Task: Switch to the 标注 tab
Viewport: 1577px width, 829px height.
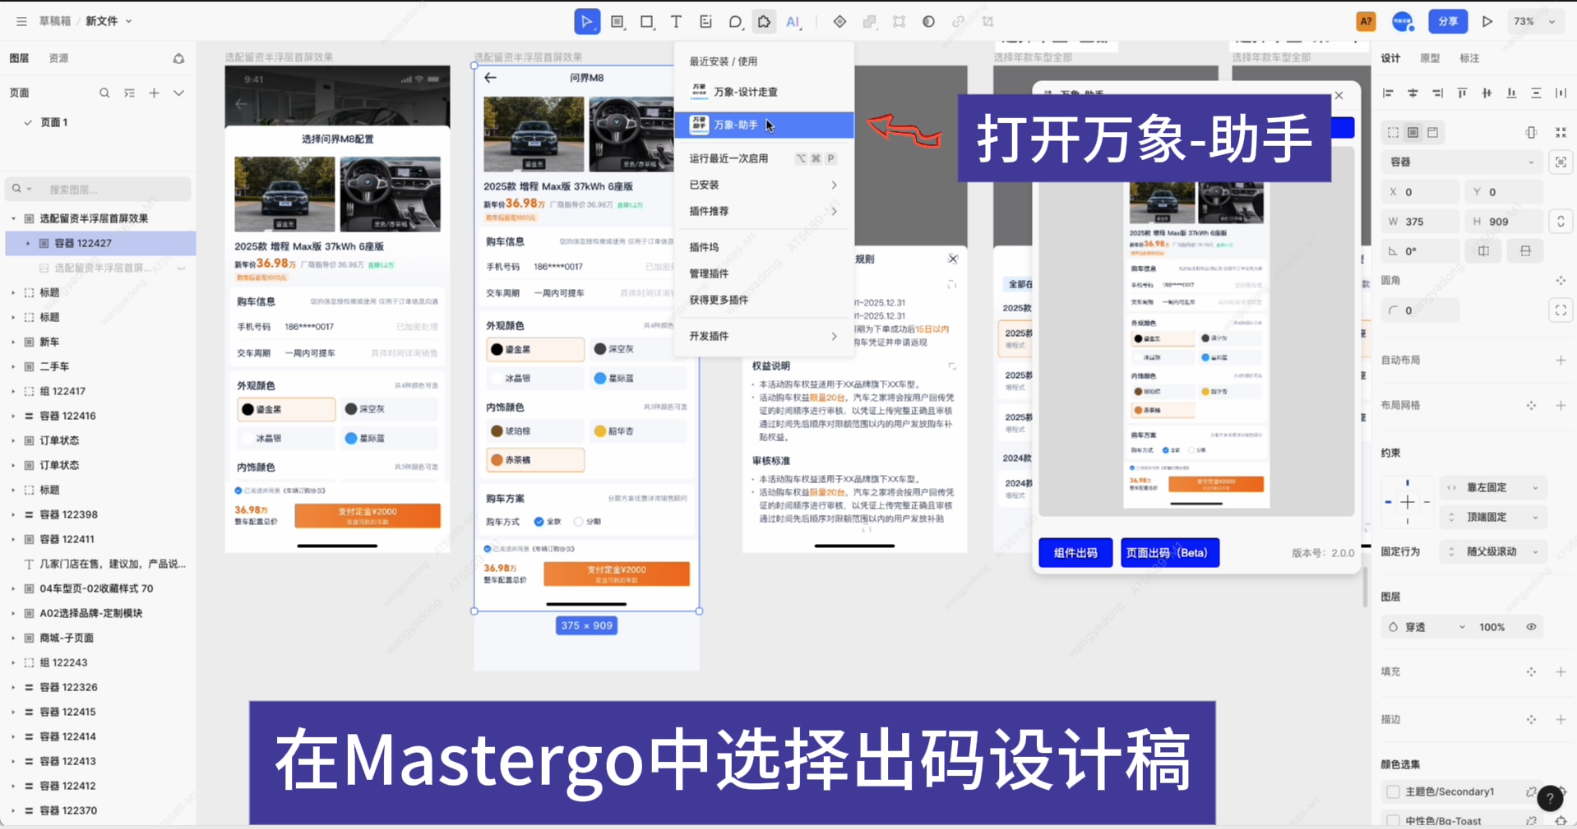Action: pyautogui.click(x=1469, y=58)
